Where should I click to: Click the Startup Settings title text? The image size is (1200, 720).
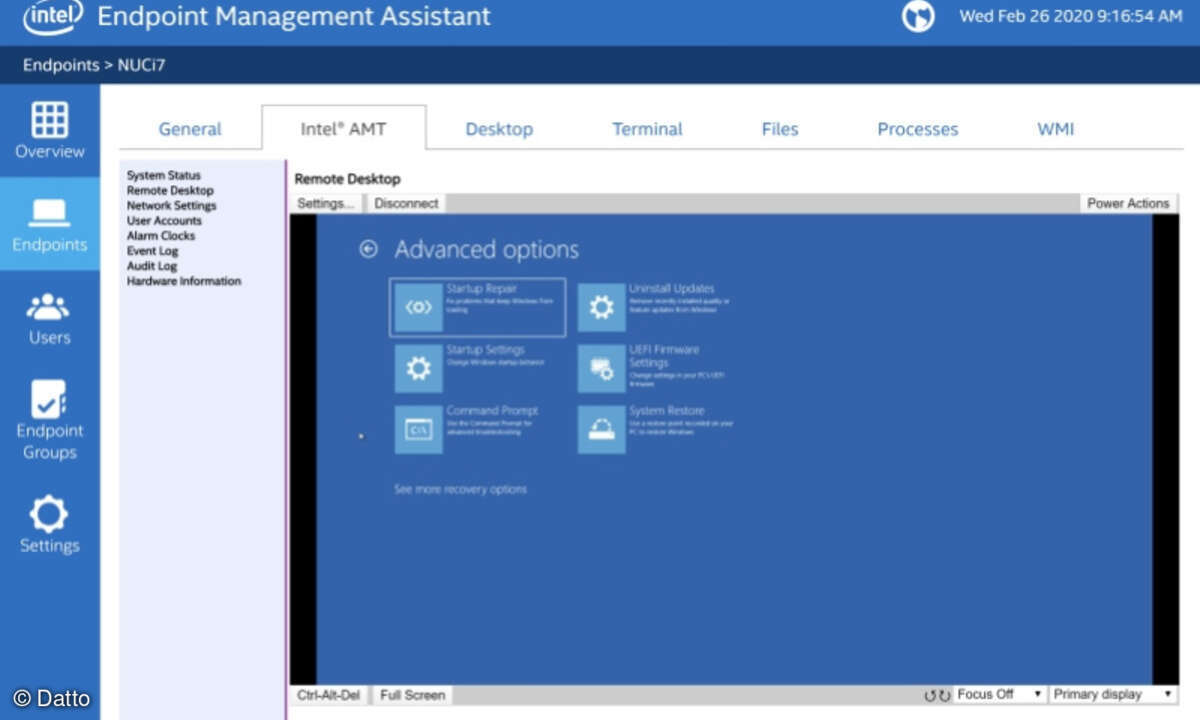tap(485, 350)
